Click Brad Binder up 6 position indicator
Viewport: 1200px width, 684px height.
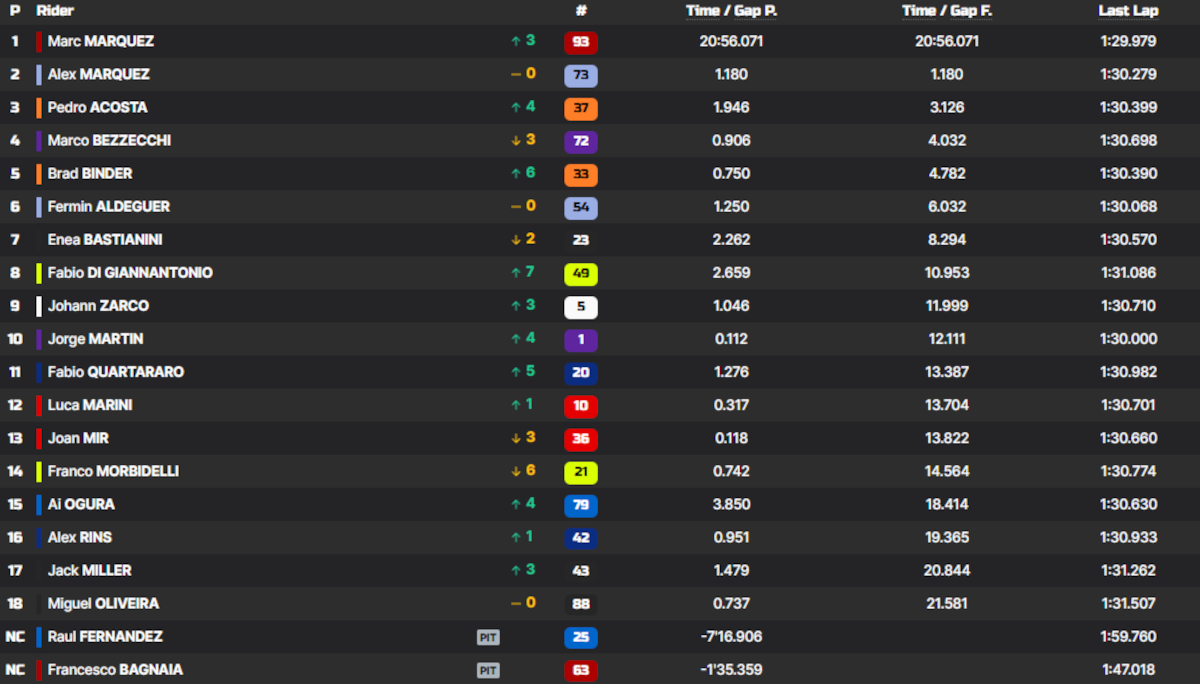523,173
